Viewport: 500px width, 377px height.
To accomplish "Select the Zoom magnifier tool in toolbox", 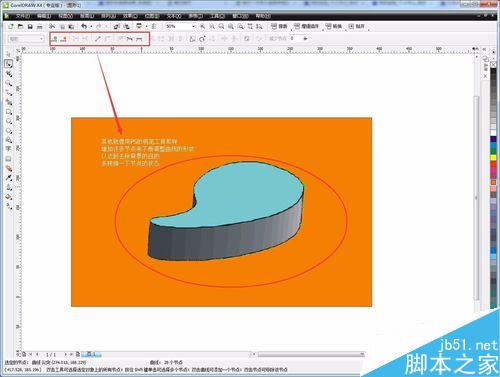I will pos(9,83).
